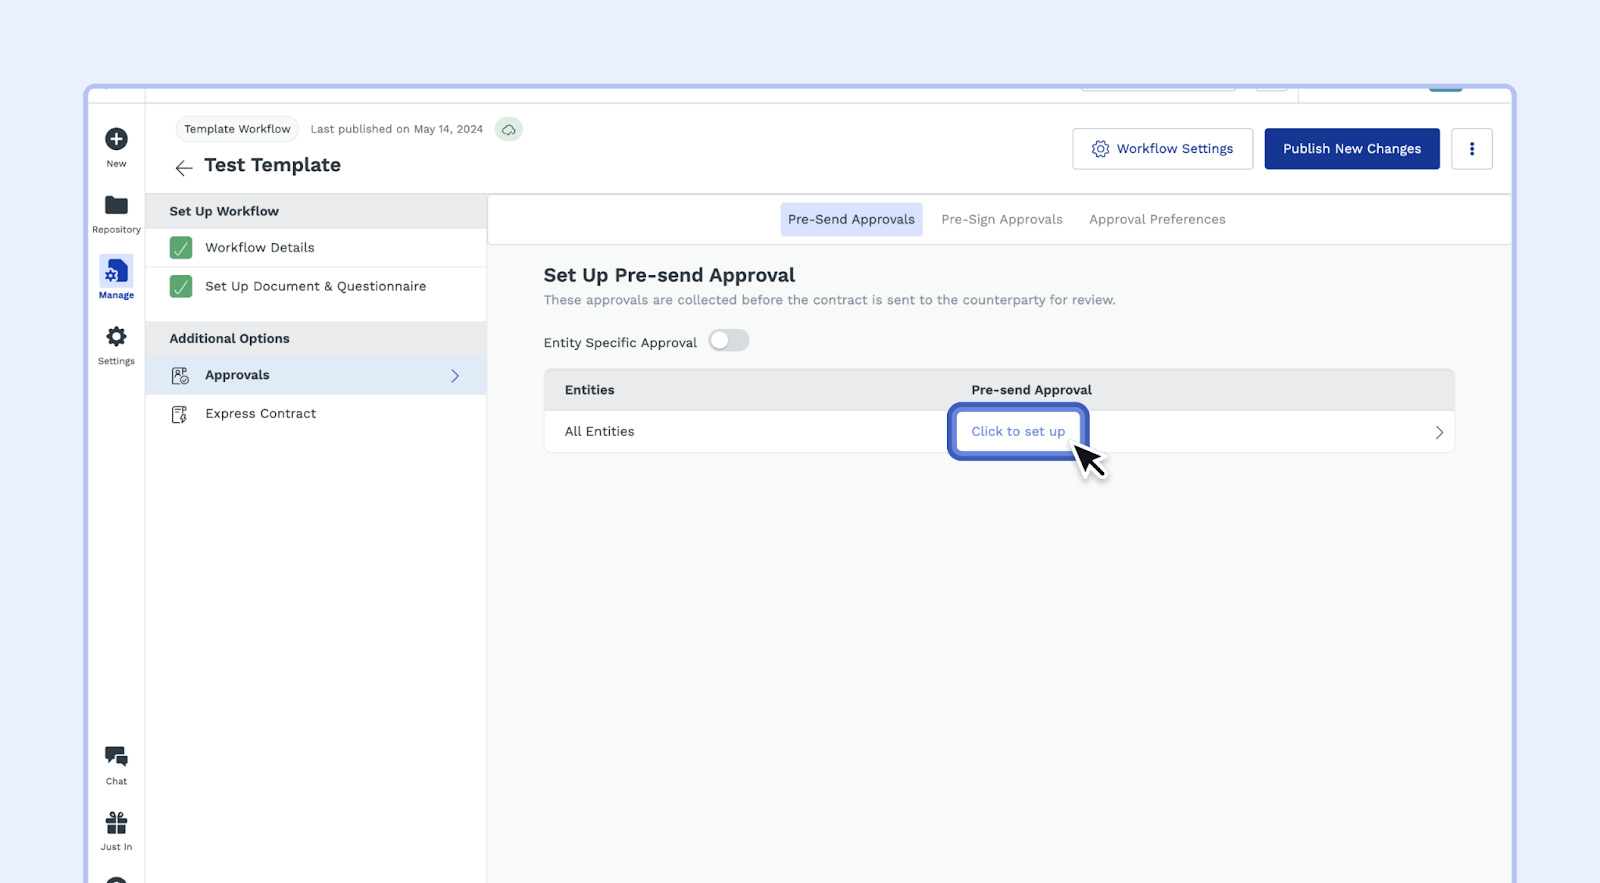The image size is (1600, 883).
Task: Enable the Entity Specific Approval toggle
Action: pos(729,341)
